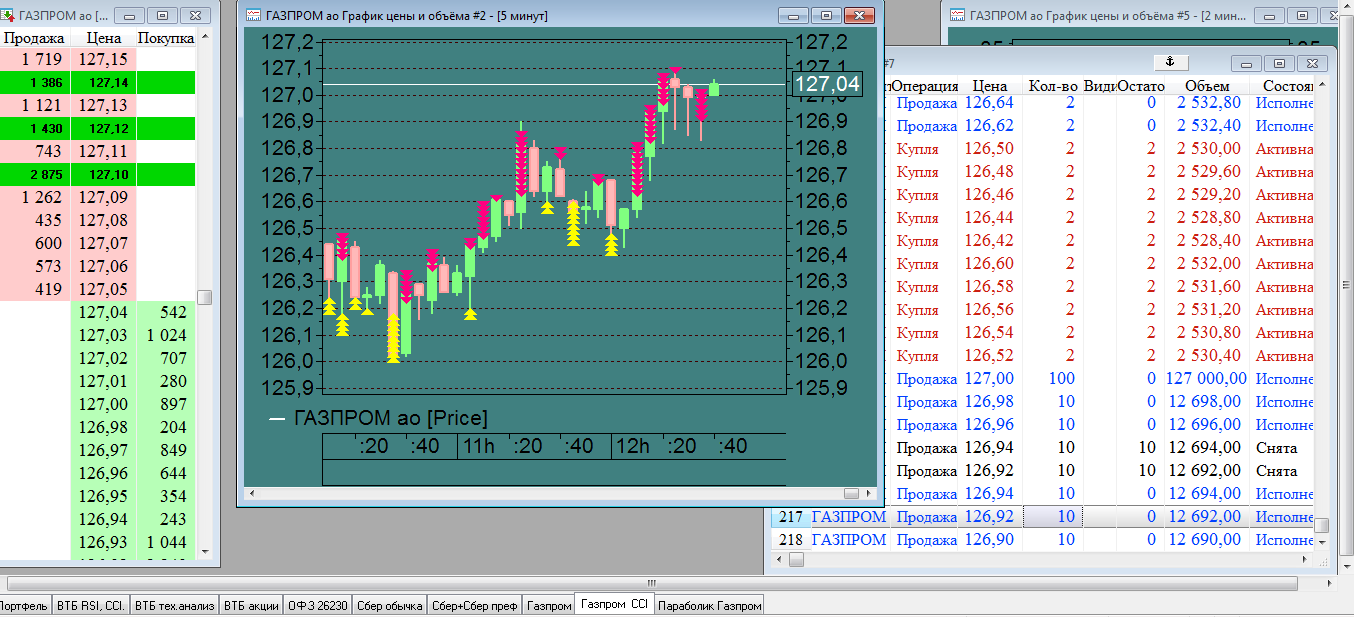Click Покупка column header in order book

click(x=165, y=37)
